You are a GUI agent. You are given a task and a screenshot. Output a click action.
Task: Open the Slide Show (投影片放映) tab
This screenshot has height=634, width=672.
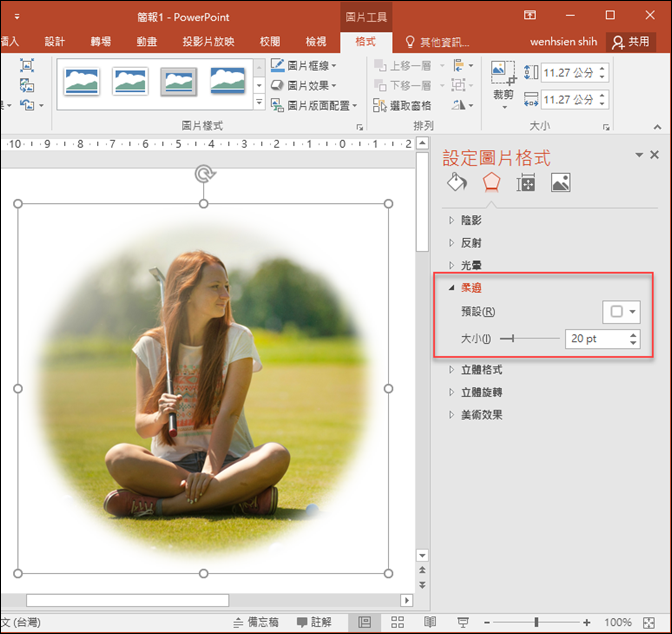(208, 42)
